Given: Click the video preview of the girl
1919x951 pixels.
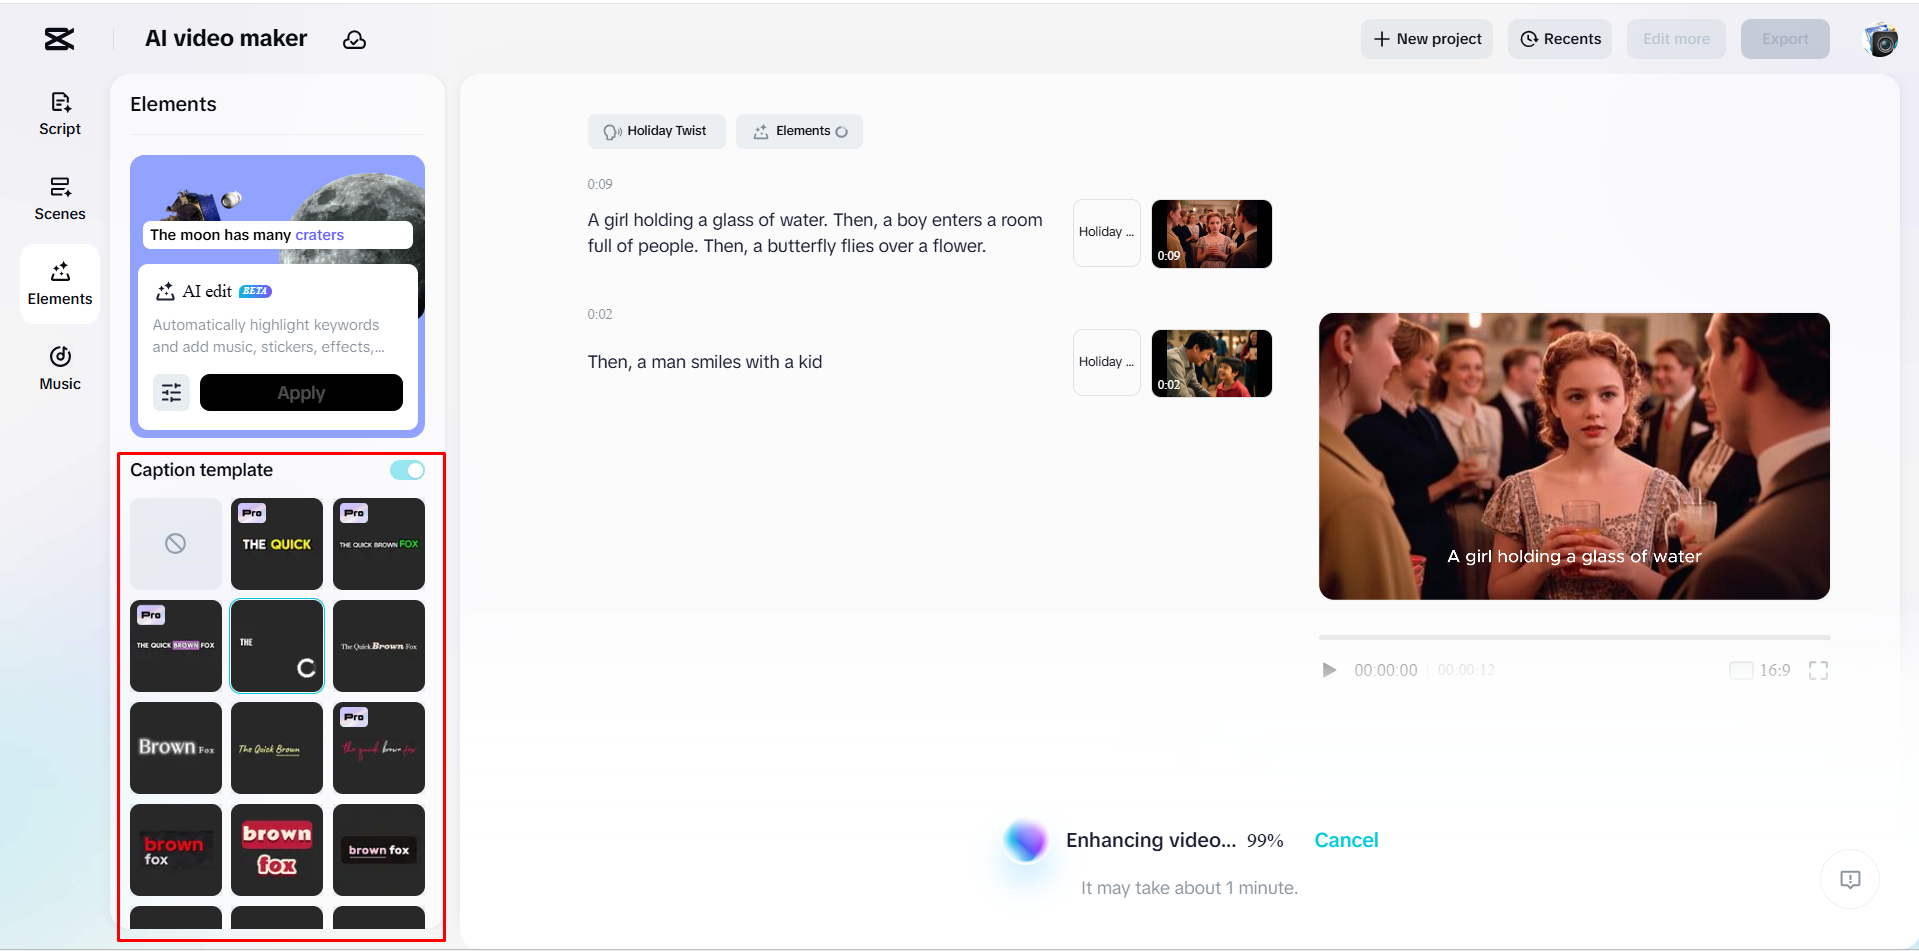Looking at the screenshot, I should (1574, 456).
